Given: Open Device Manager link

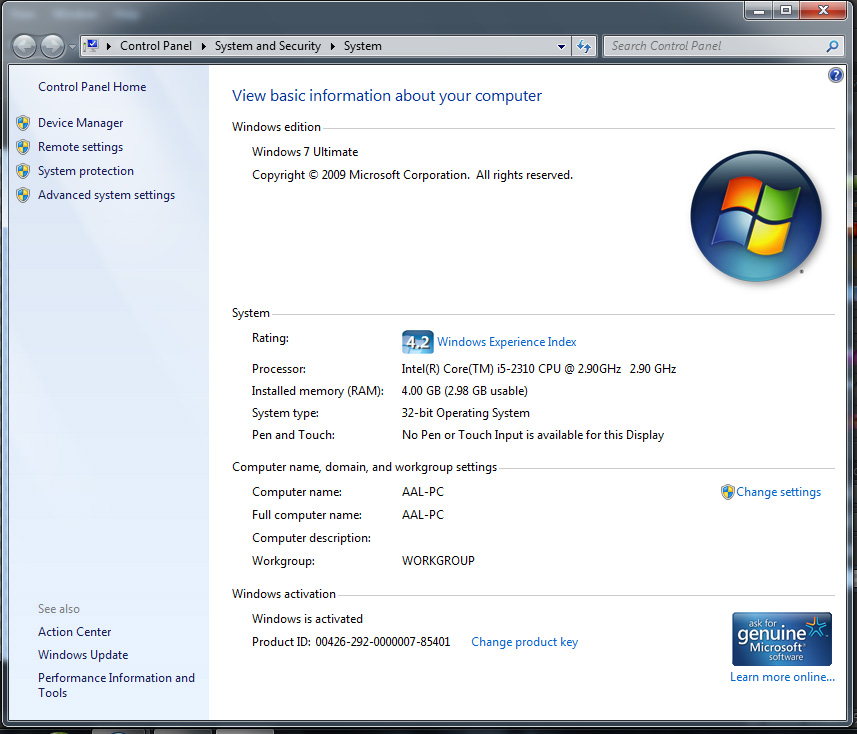Looking at the screenshot, I should [x=80, y=123].
